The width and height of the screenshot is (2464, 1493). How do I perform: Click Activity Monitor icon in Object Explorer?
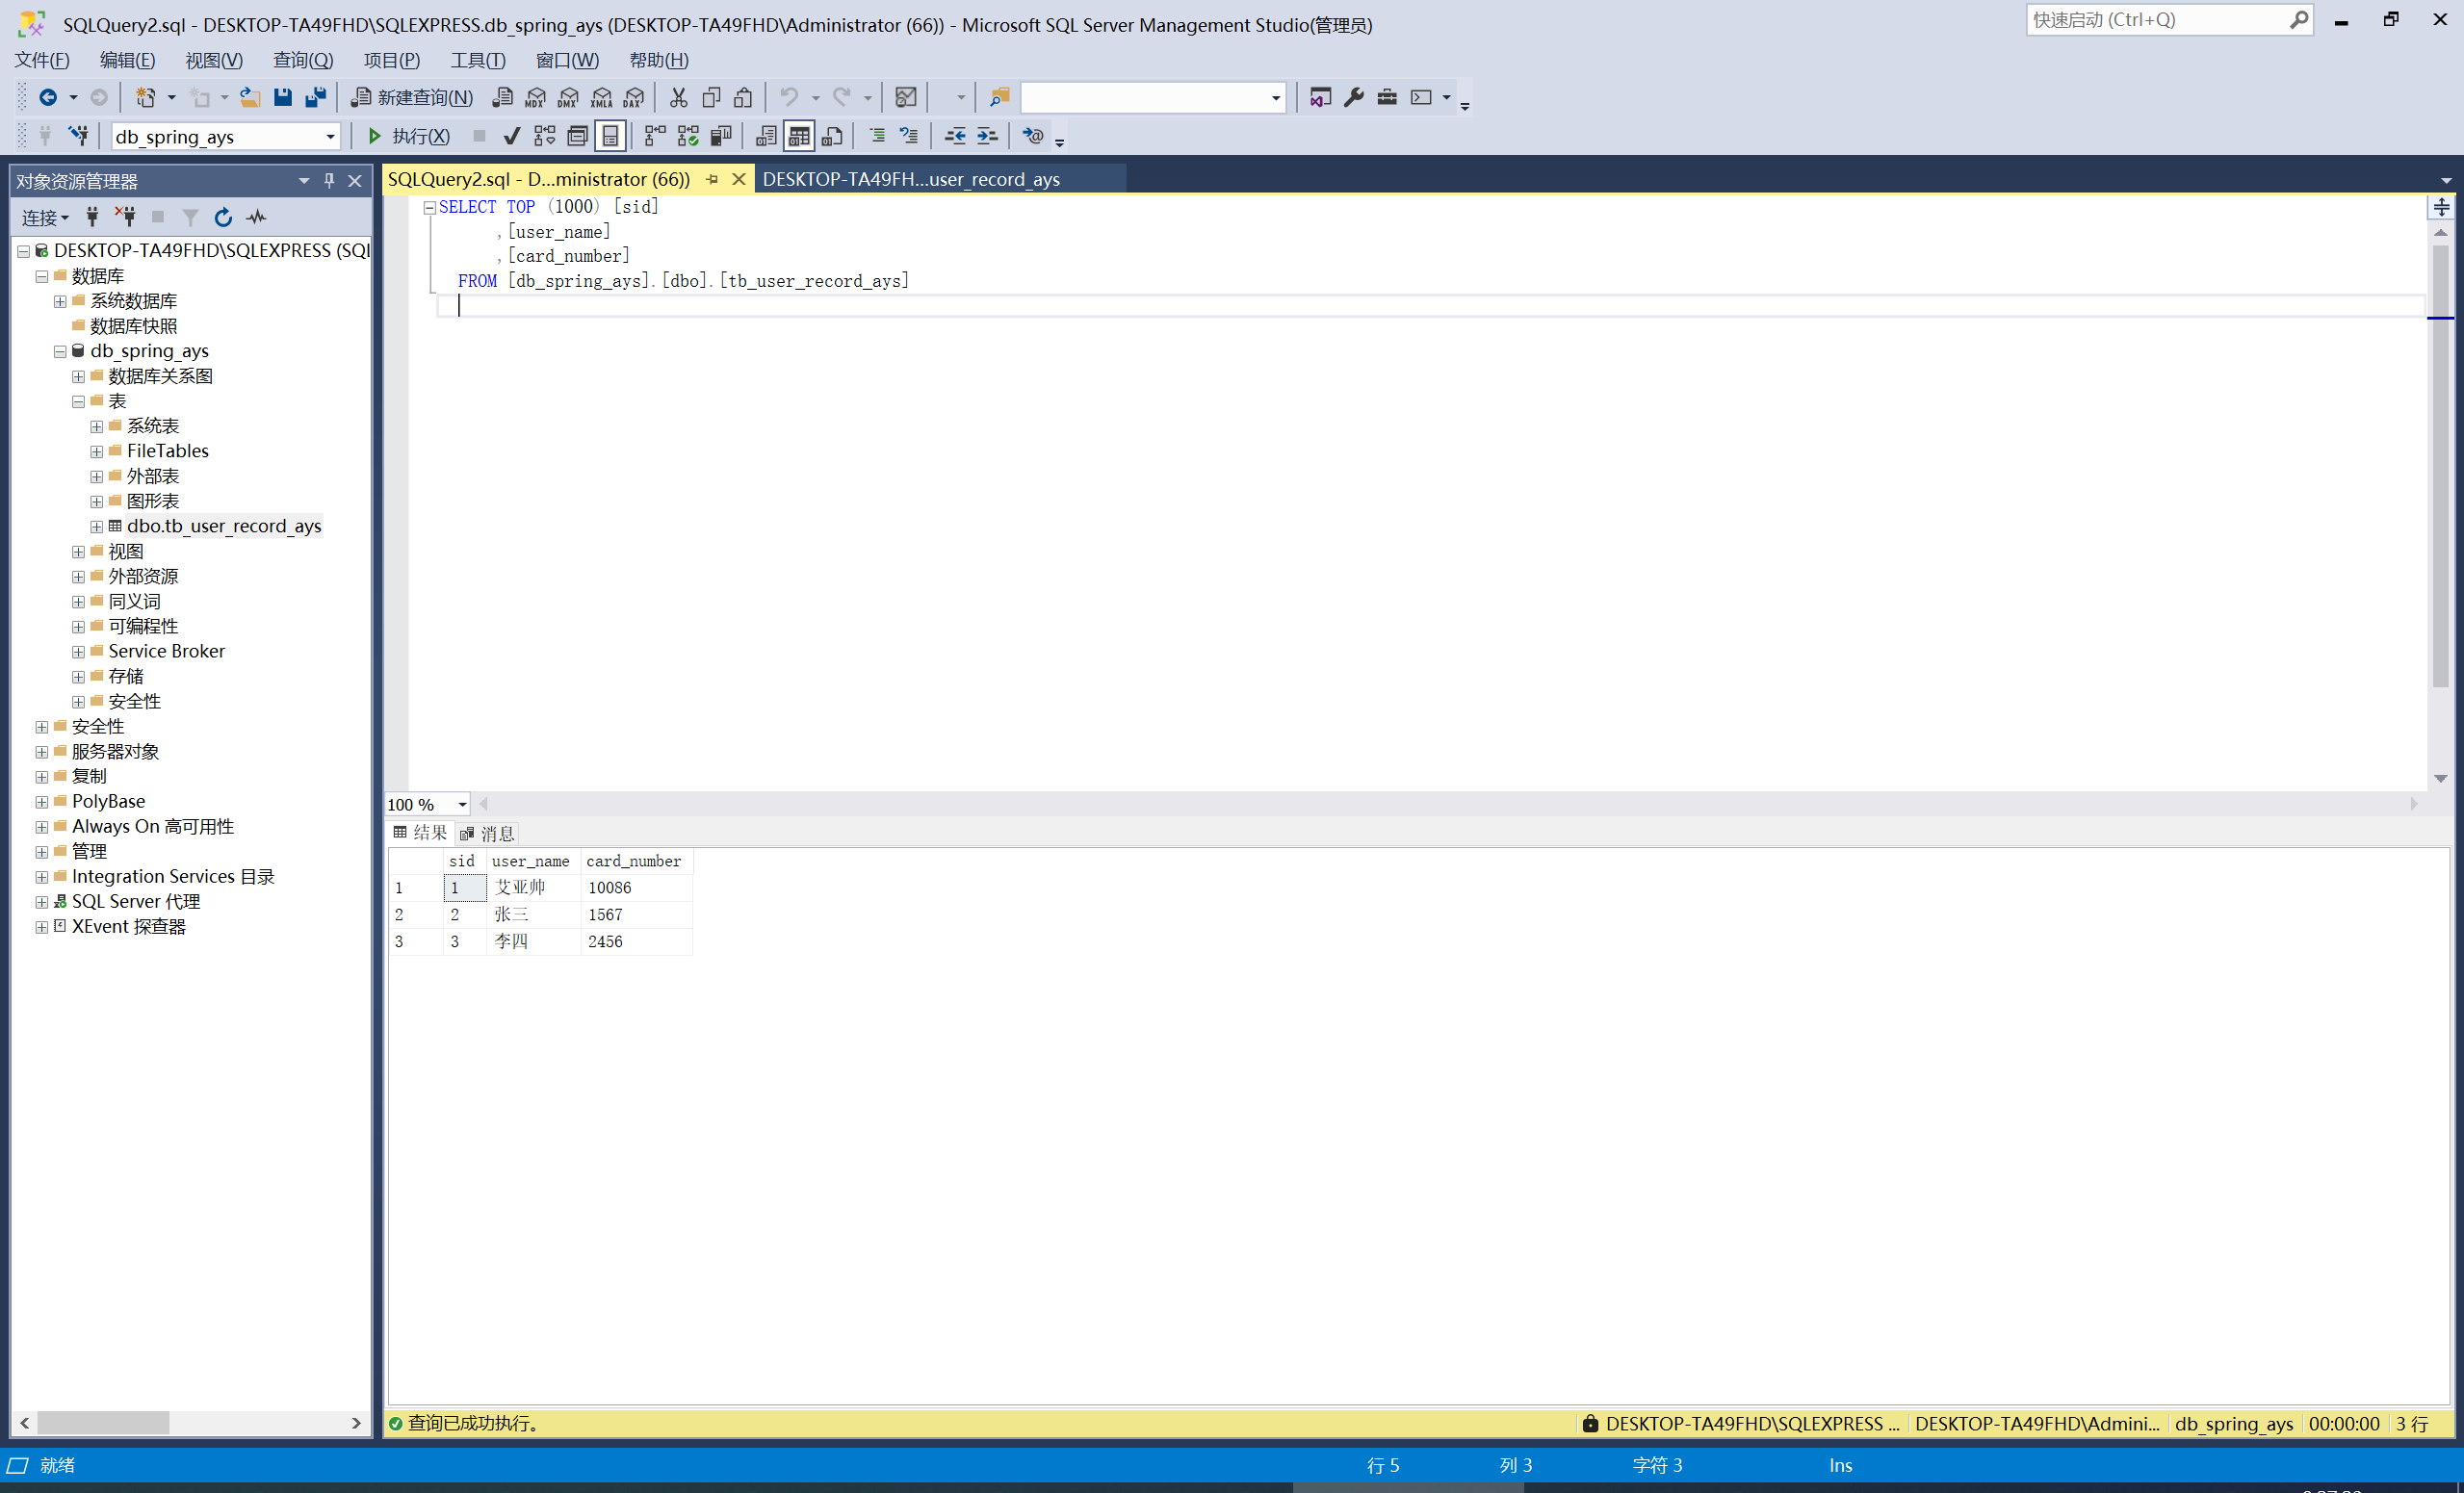pos(257,217)
